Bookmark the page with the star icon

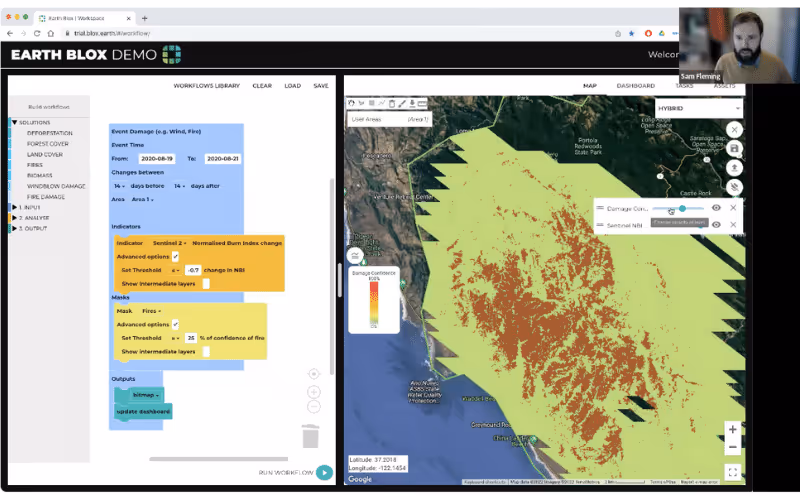click(631, 33)
